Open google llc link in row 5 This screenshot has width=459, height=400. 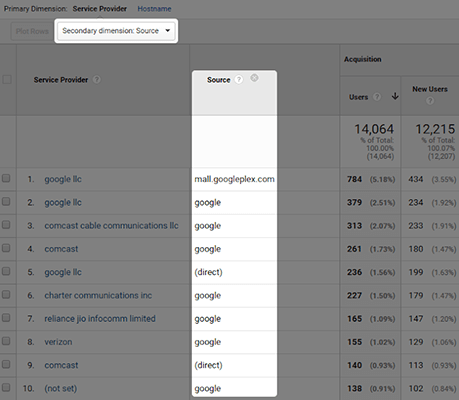pyautogui.click(x=63, y=272)
